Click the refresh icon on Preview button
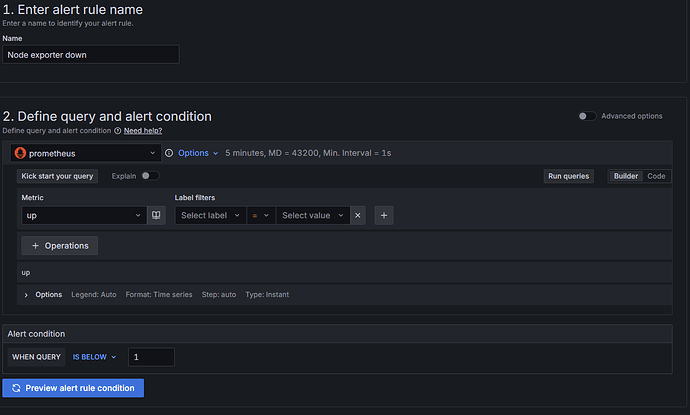Screen dimensions: 690x415 [16, 388]
